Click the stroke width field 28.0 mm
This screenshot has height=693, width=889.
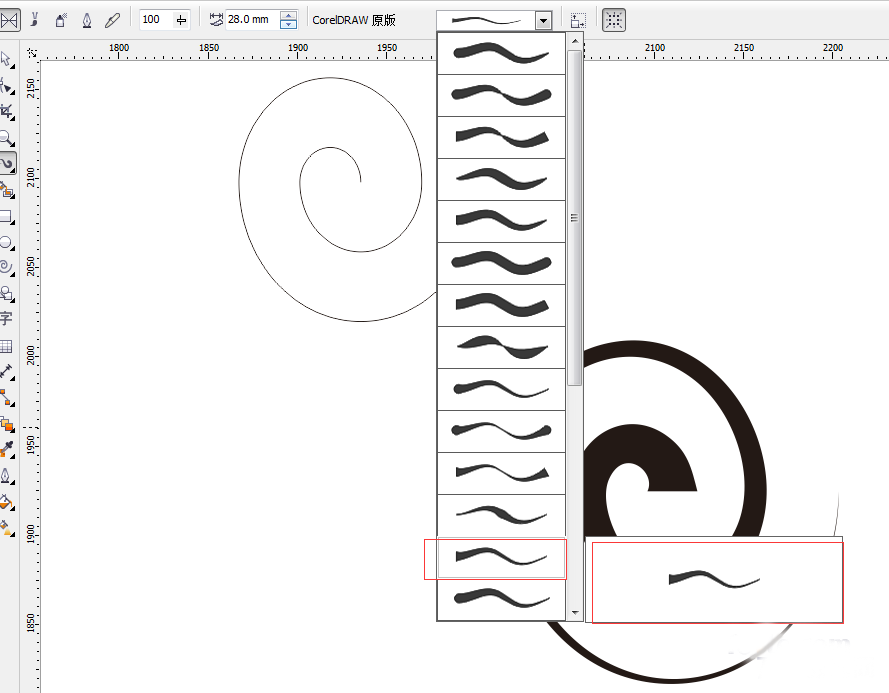point(252,20)
